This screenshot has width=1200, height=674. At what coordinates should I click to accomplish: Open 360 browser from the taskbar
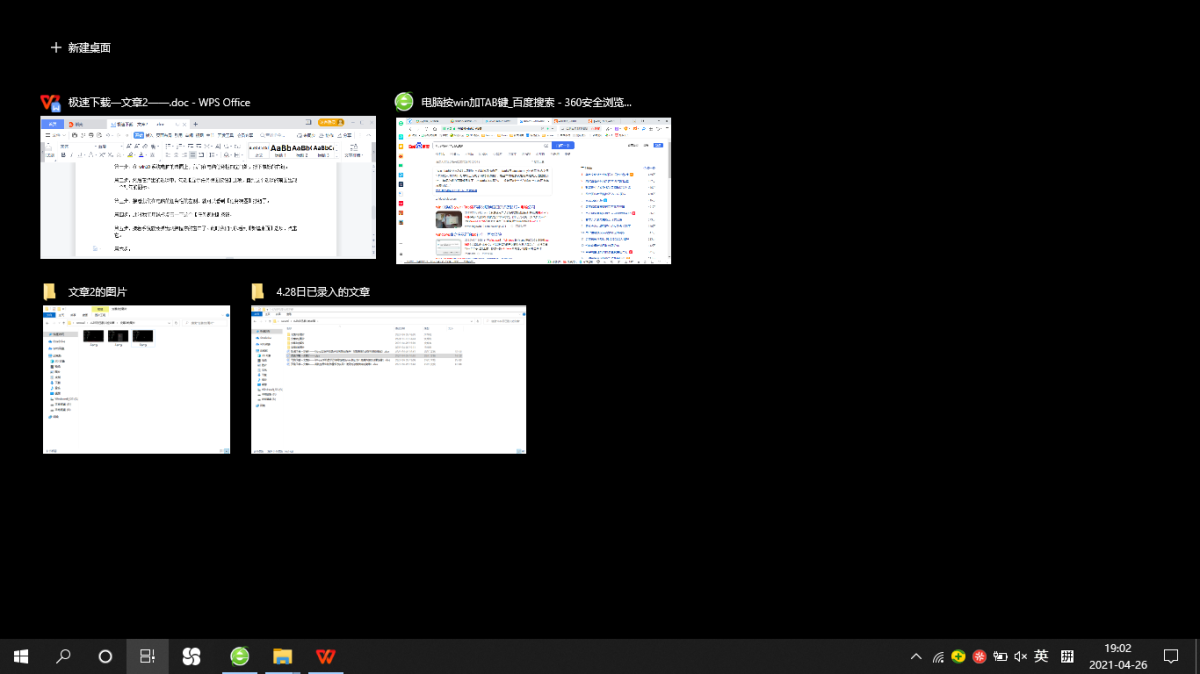pyautogui.click(x=240, y=656)
